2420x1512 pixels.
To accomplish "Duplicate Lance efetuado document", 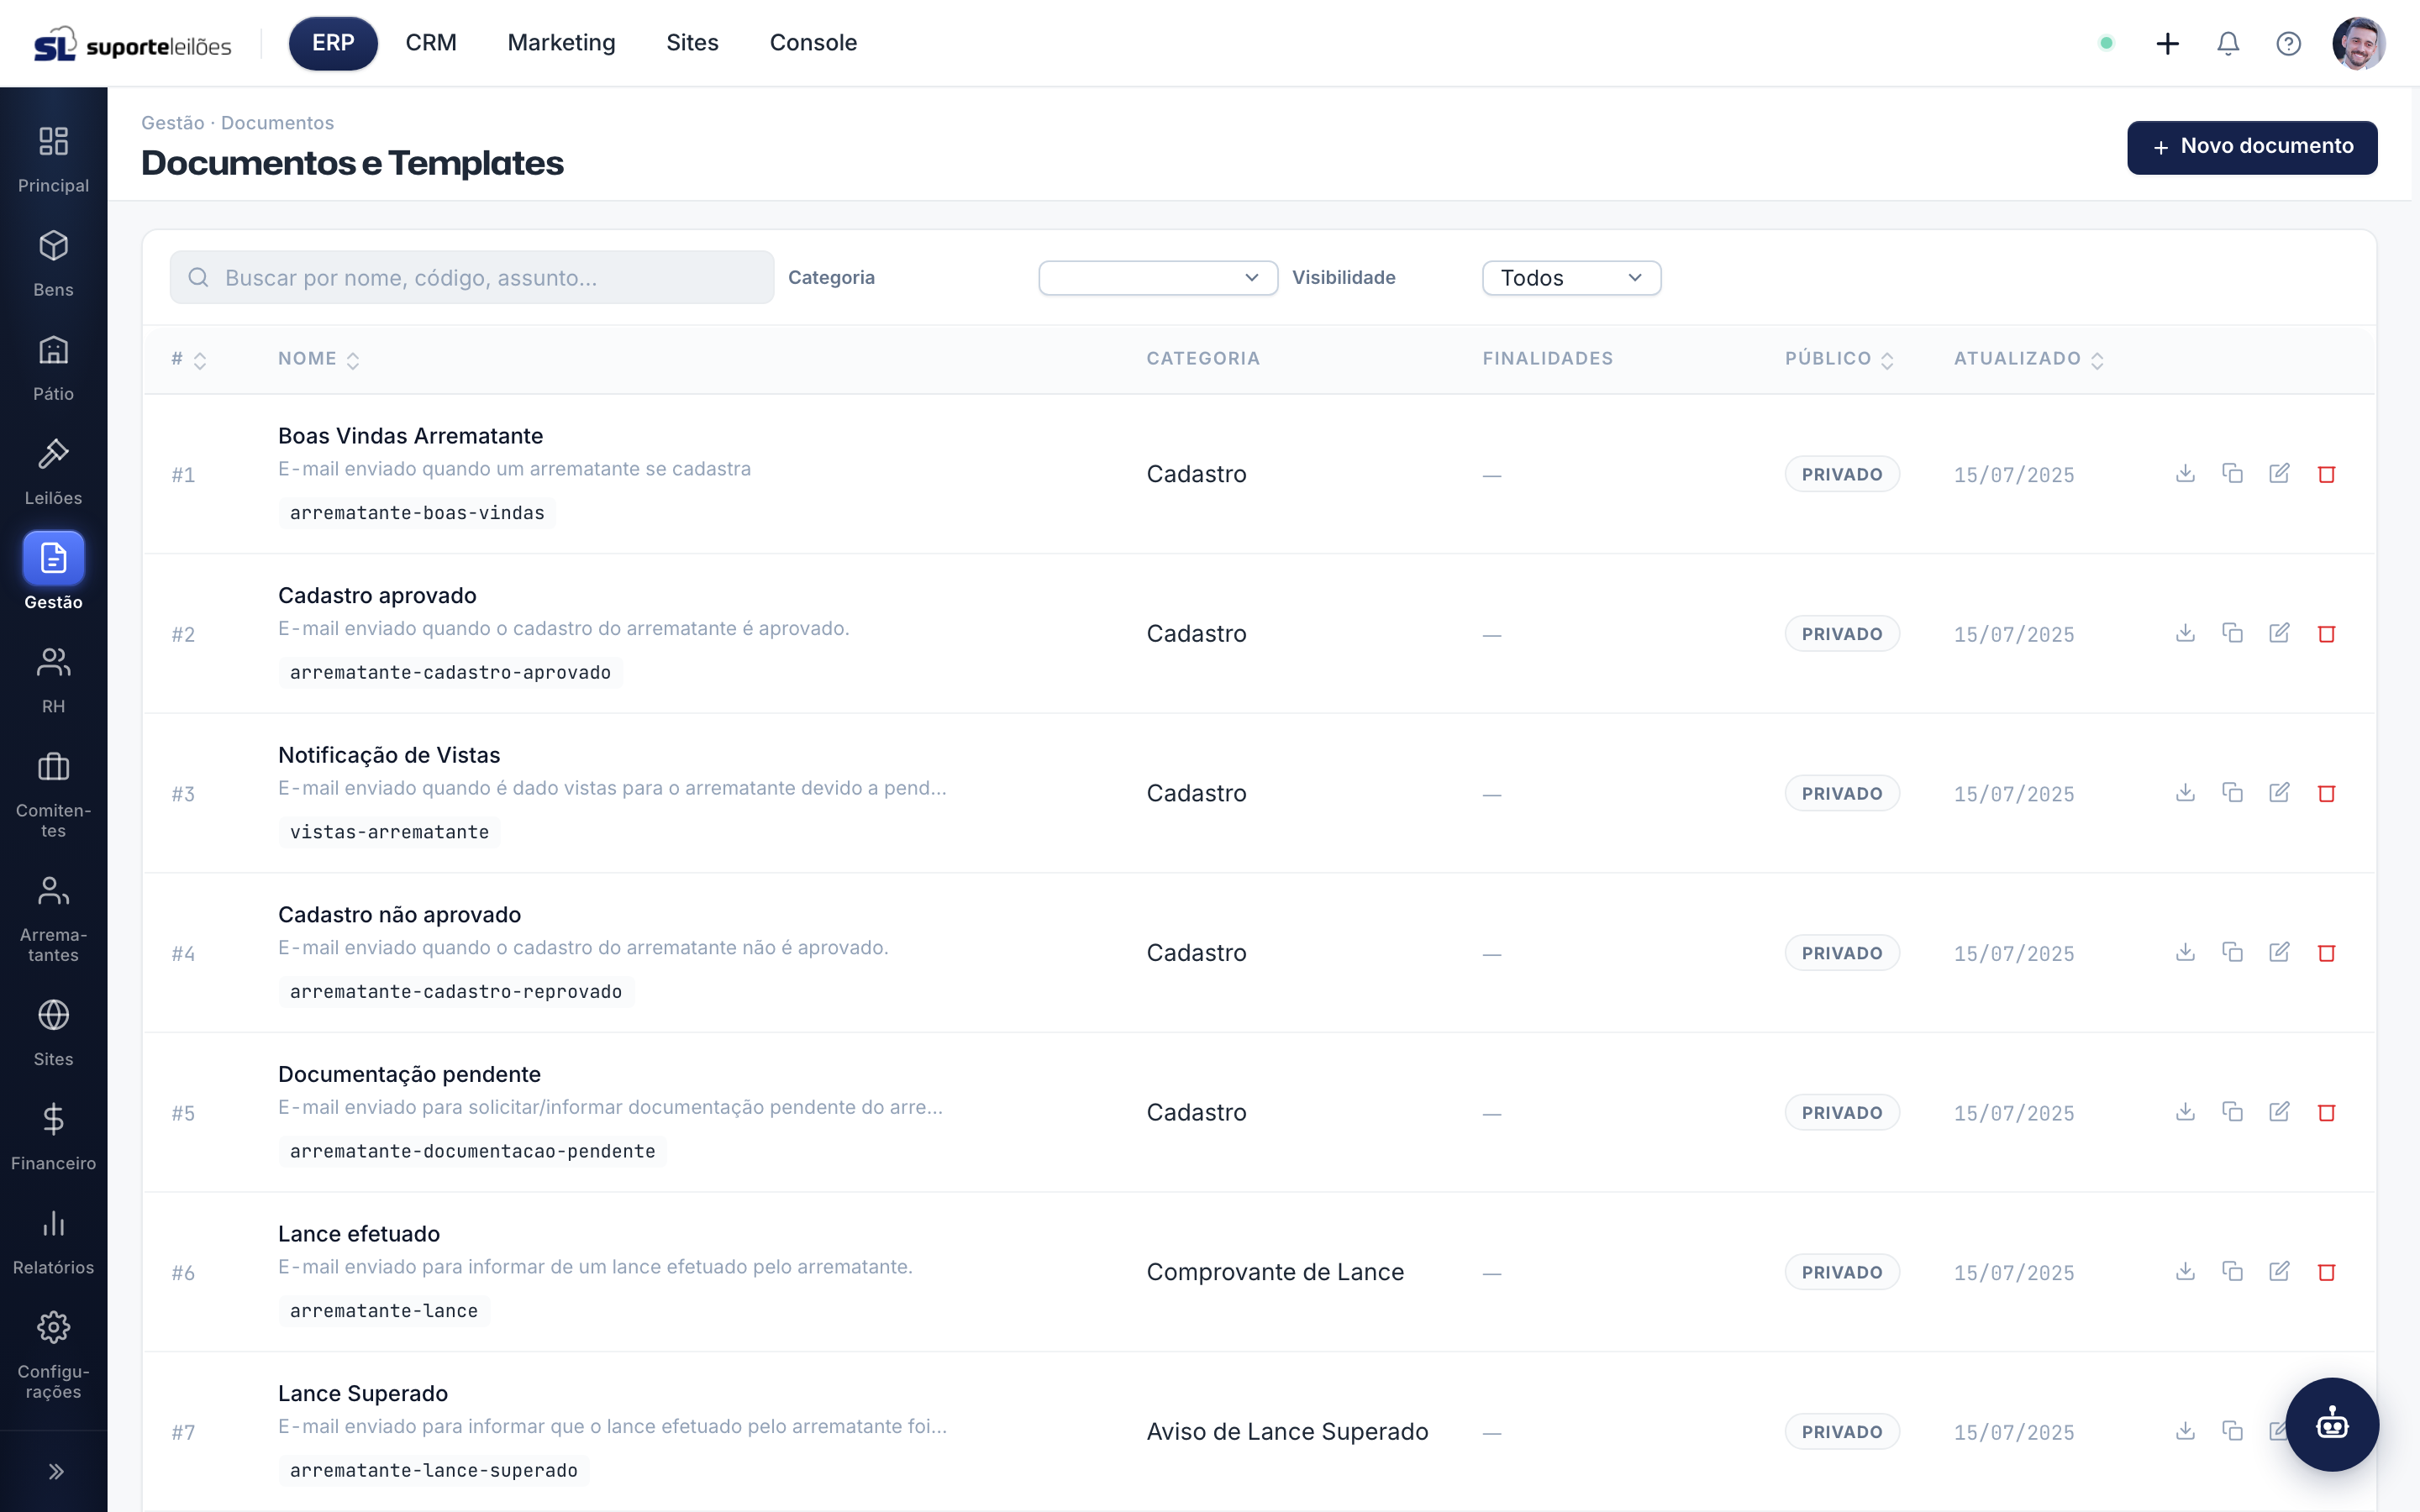I will [2232, 1271].
